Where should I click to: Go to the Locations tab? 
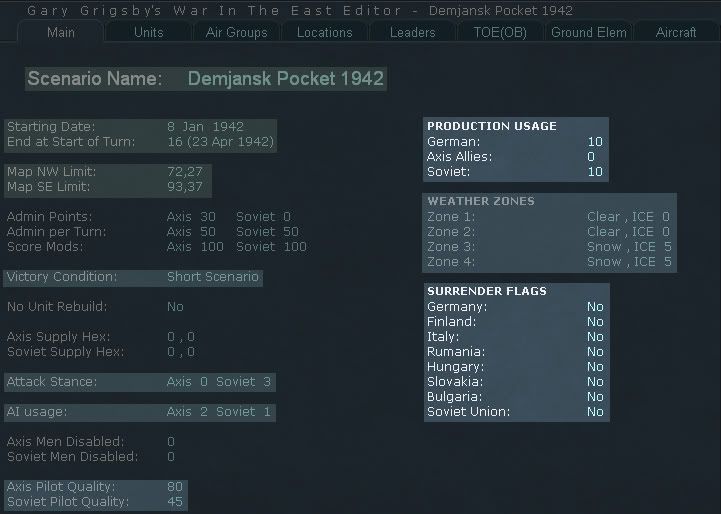point(324,32)
